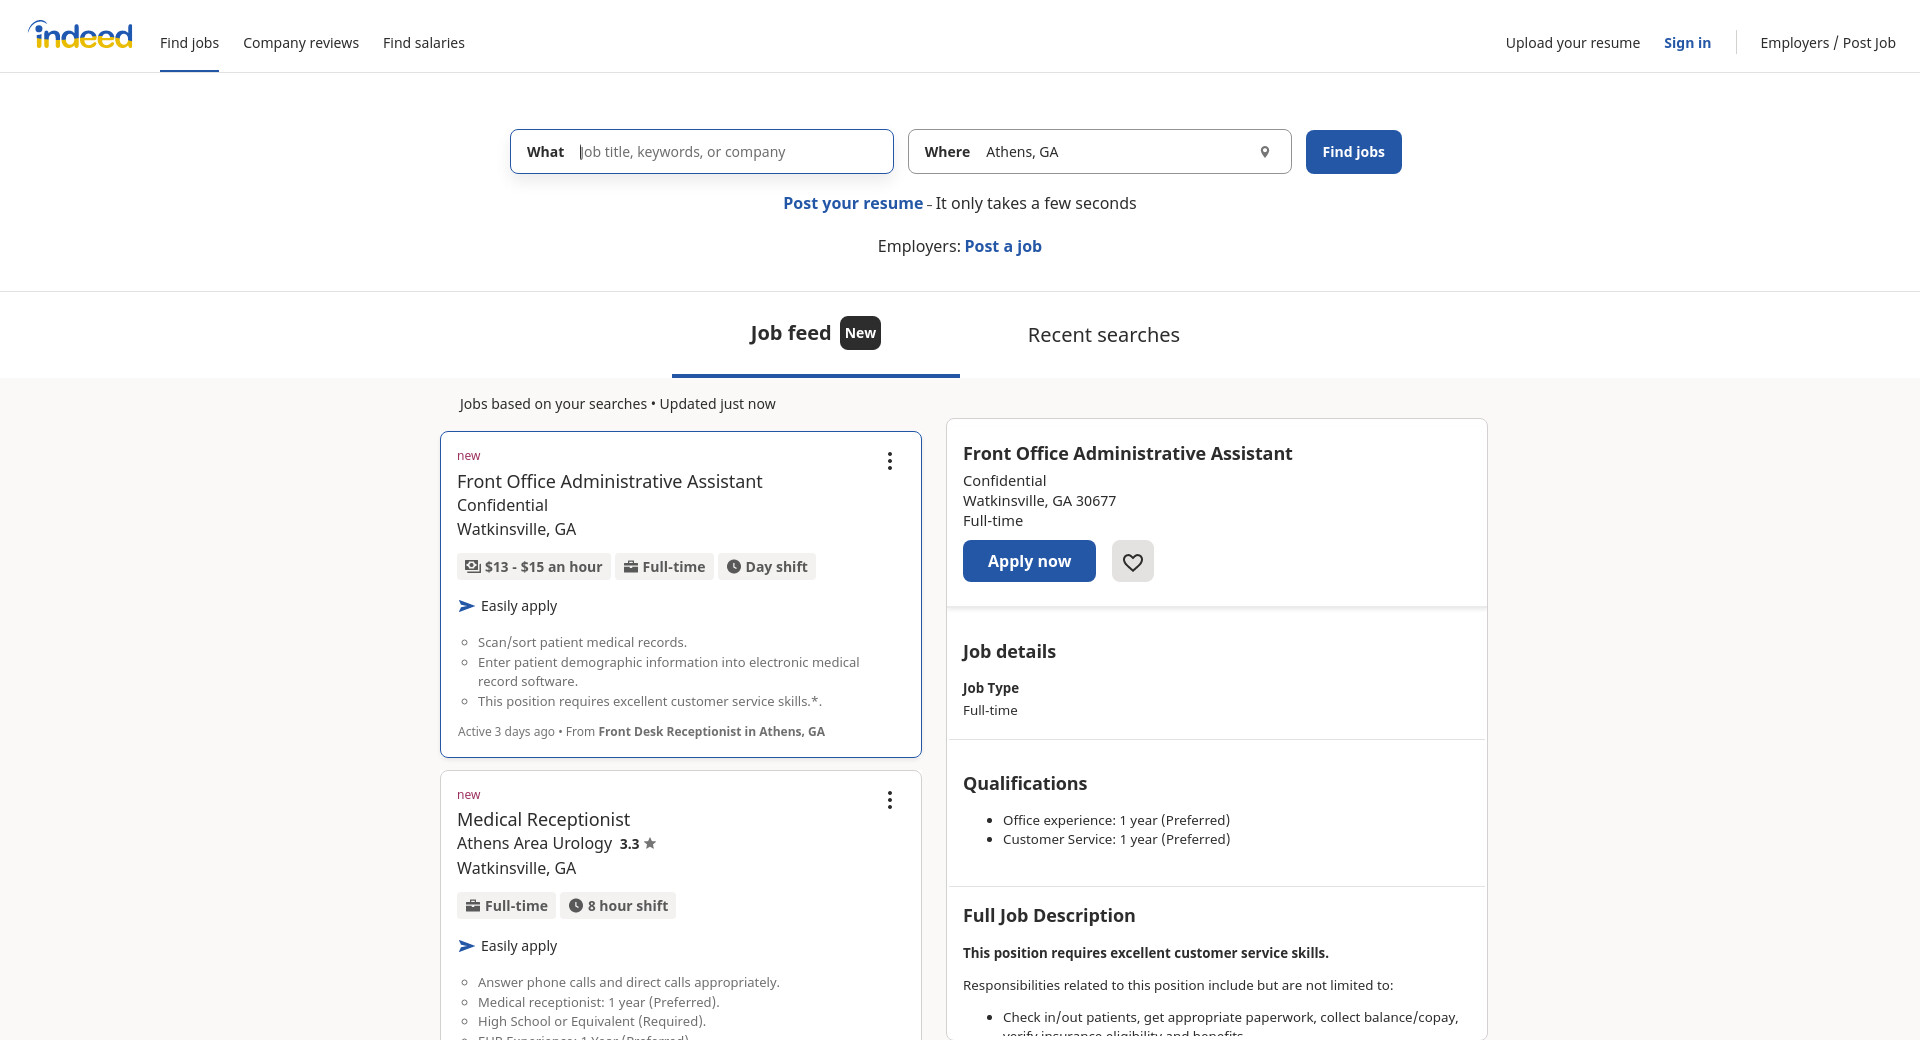Click the Indeed logo
Image resolution: width=1920 pixels, height=1040 pixels.
click(x=81, y=36)
